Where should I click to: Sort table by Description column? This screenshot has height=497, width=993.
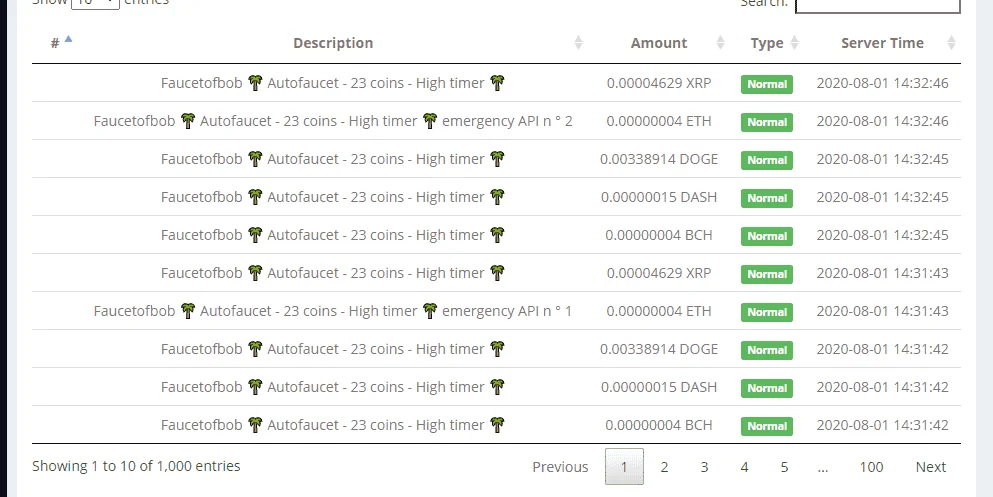(578, 43)
